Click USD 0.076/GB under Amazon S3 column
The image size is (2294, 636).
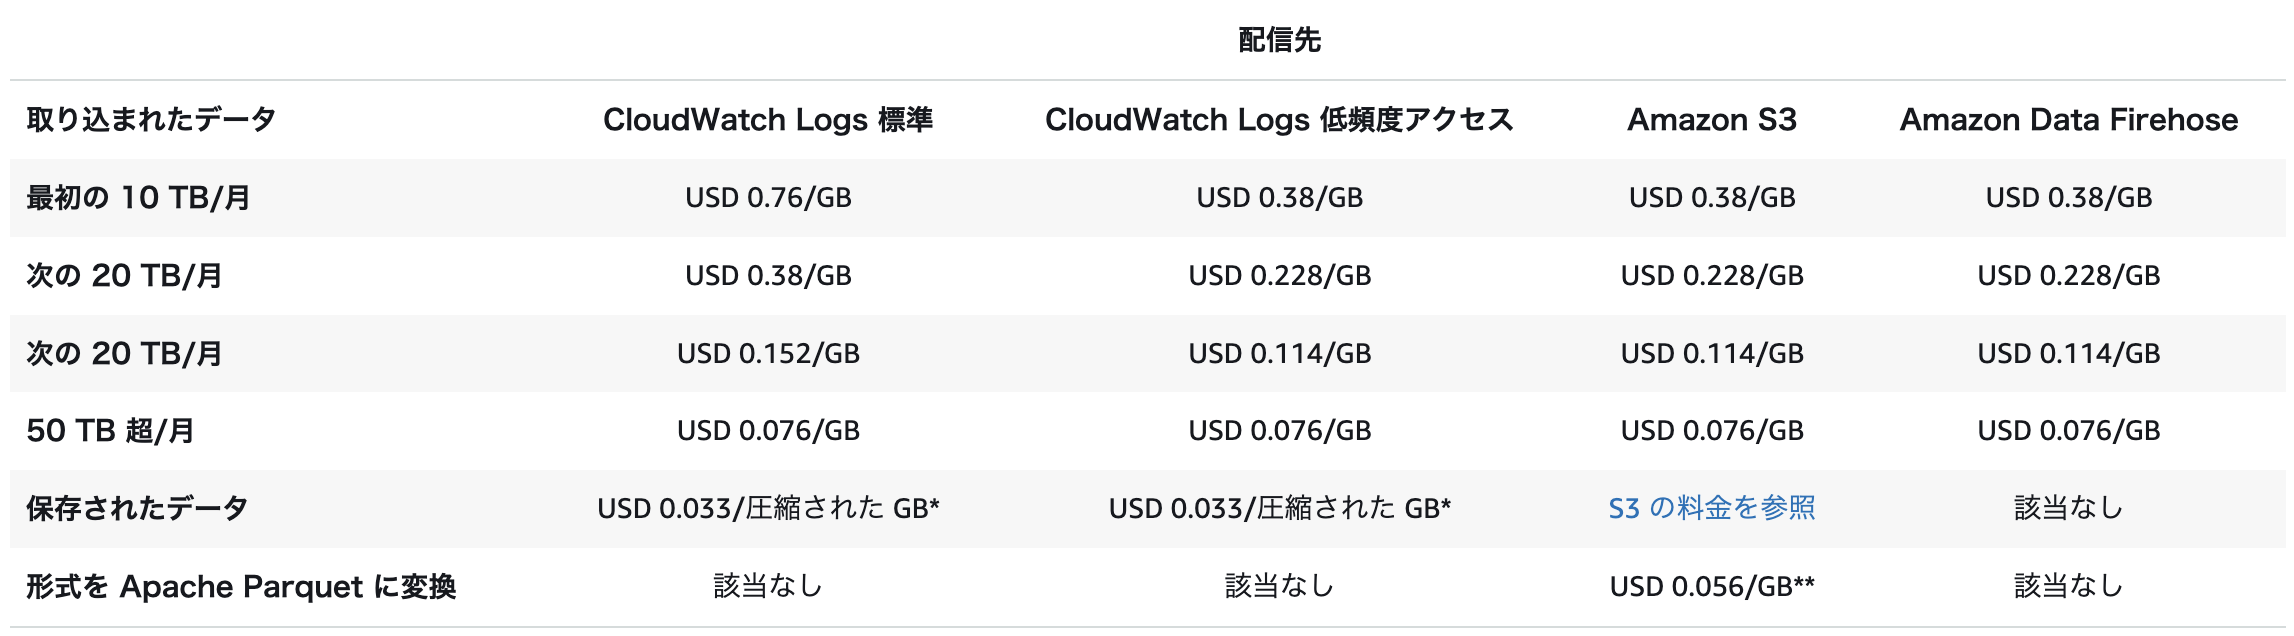[1712, 431]
